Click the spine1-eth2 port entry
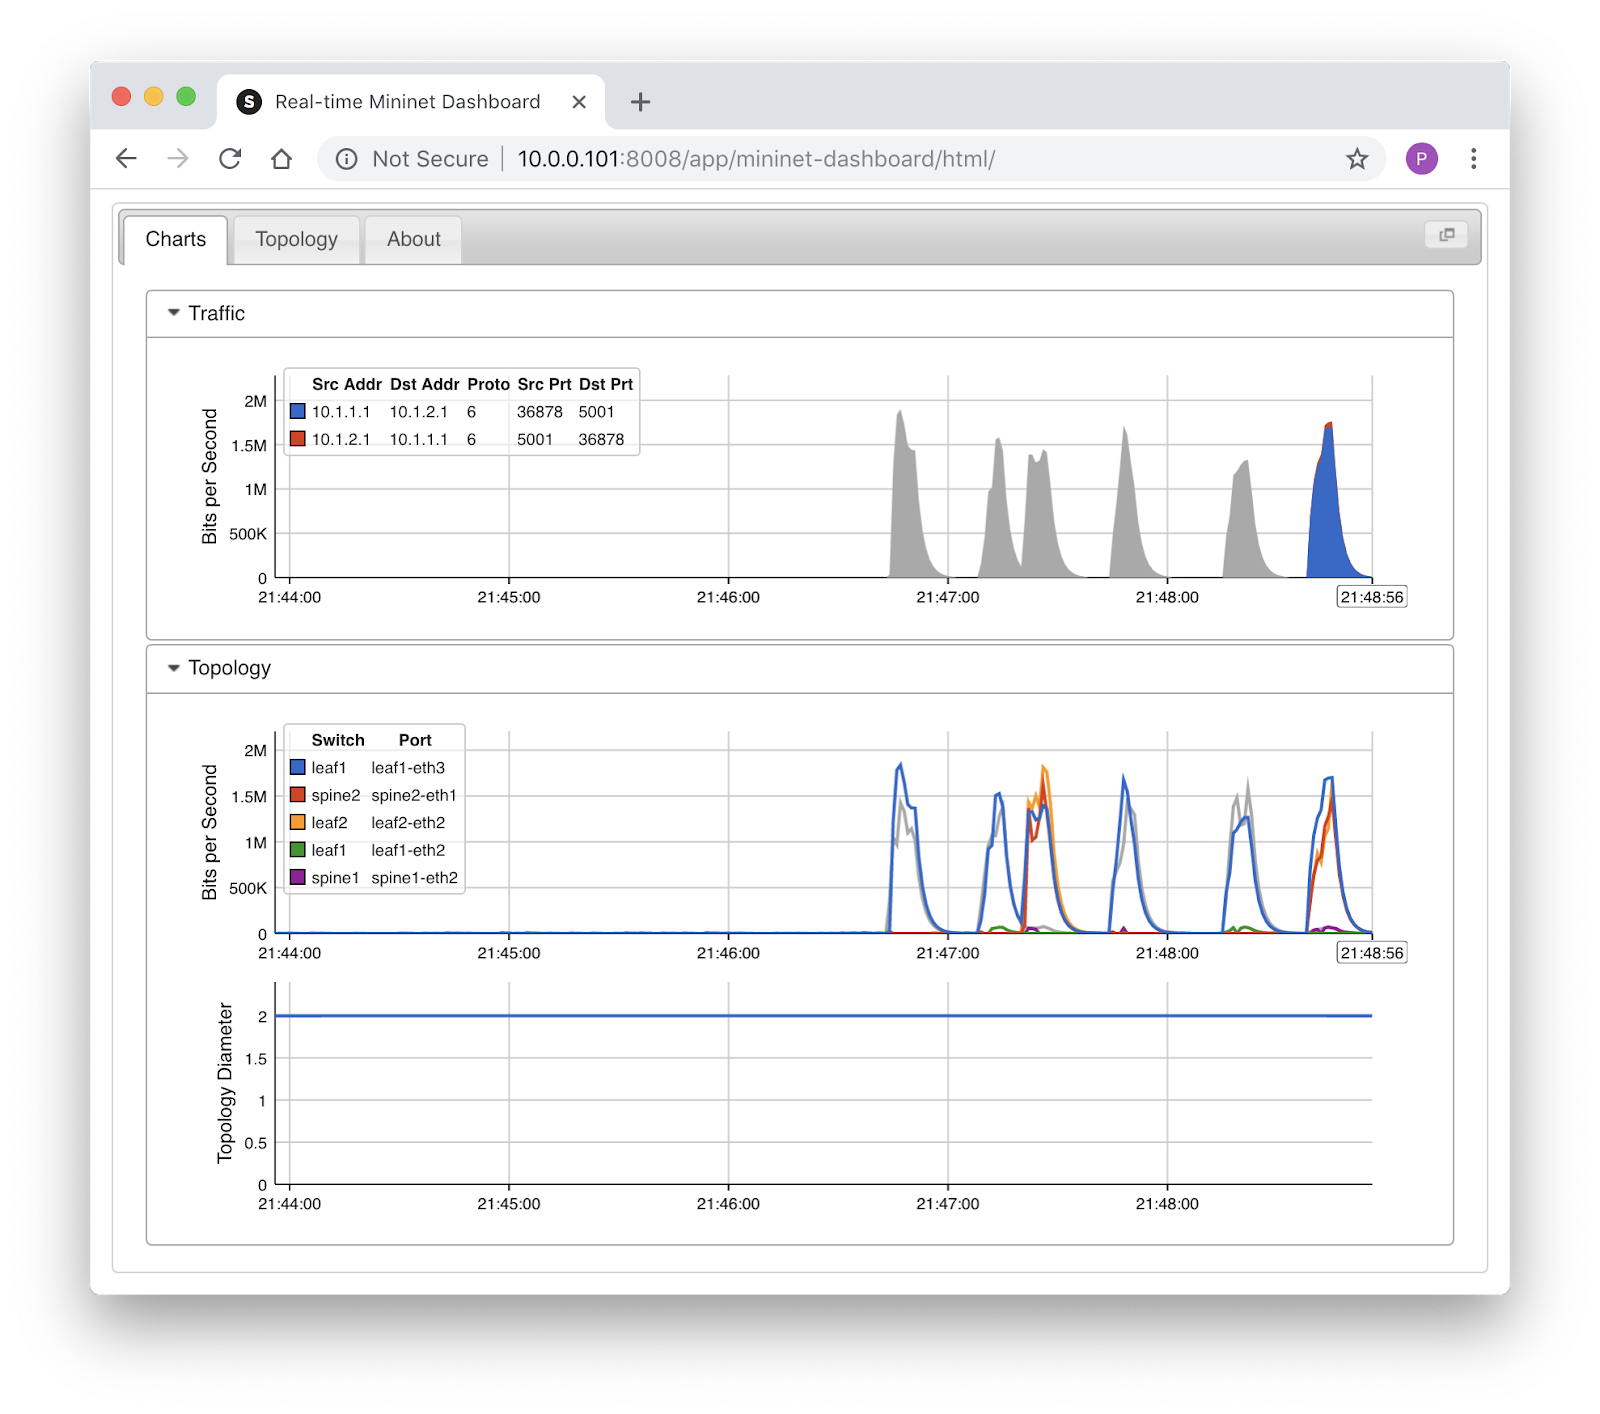The height and width of the screenshot is (1414, 1600). pos(414,878)
